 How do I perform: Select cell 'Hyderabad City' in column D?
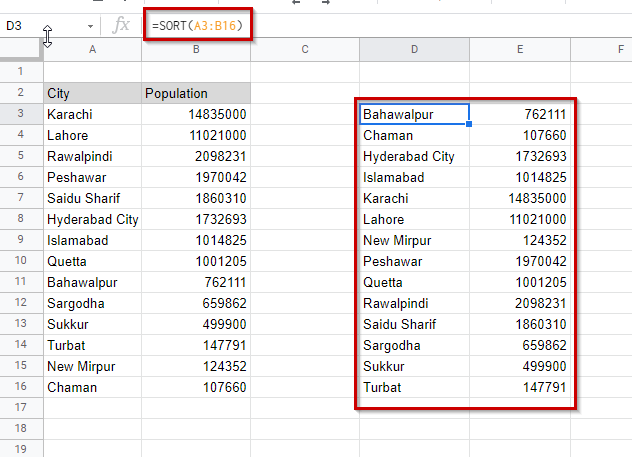point(414,156)
